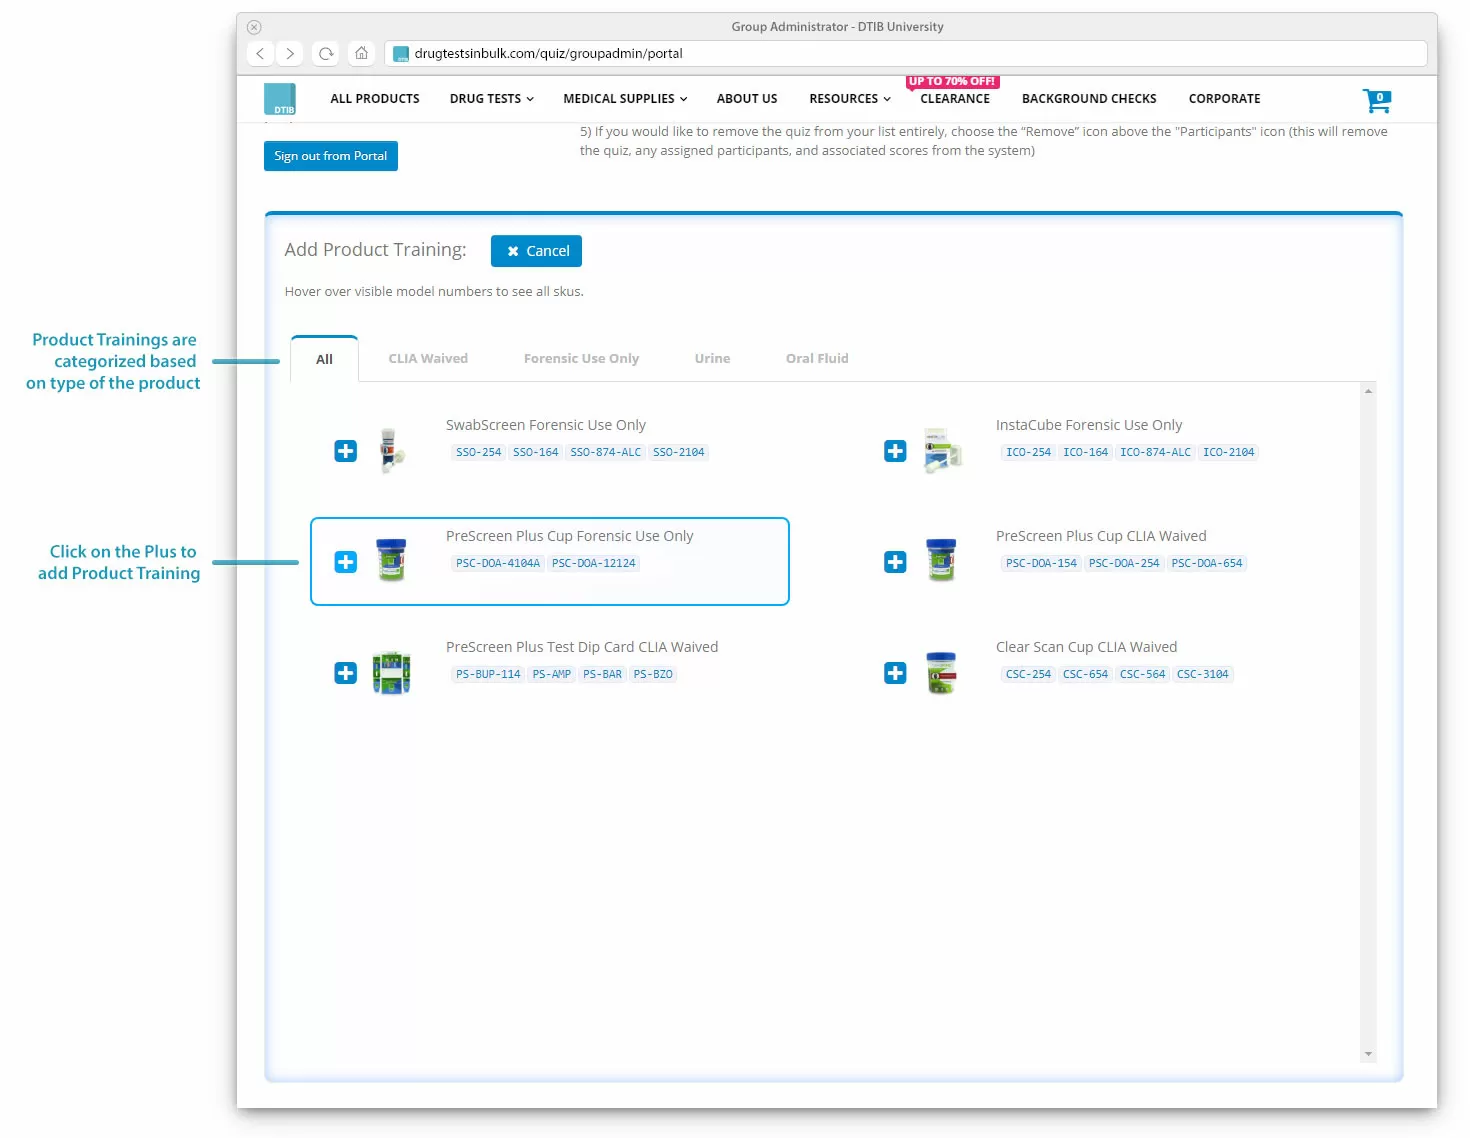Viewport: 1470px width, 1138px height.
Task: Click plus for PreScreen Plus Cup CLIA Waived
Action: point(895,562)
